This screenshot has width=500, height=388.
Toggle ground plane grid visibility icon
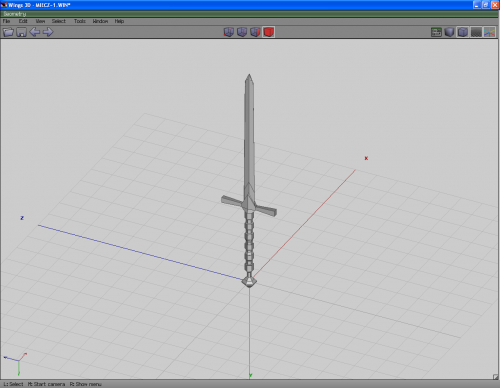coord(476,32)
